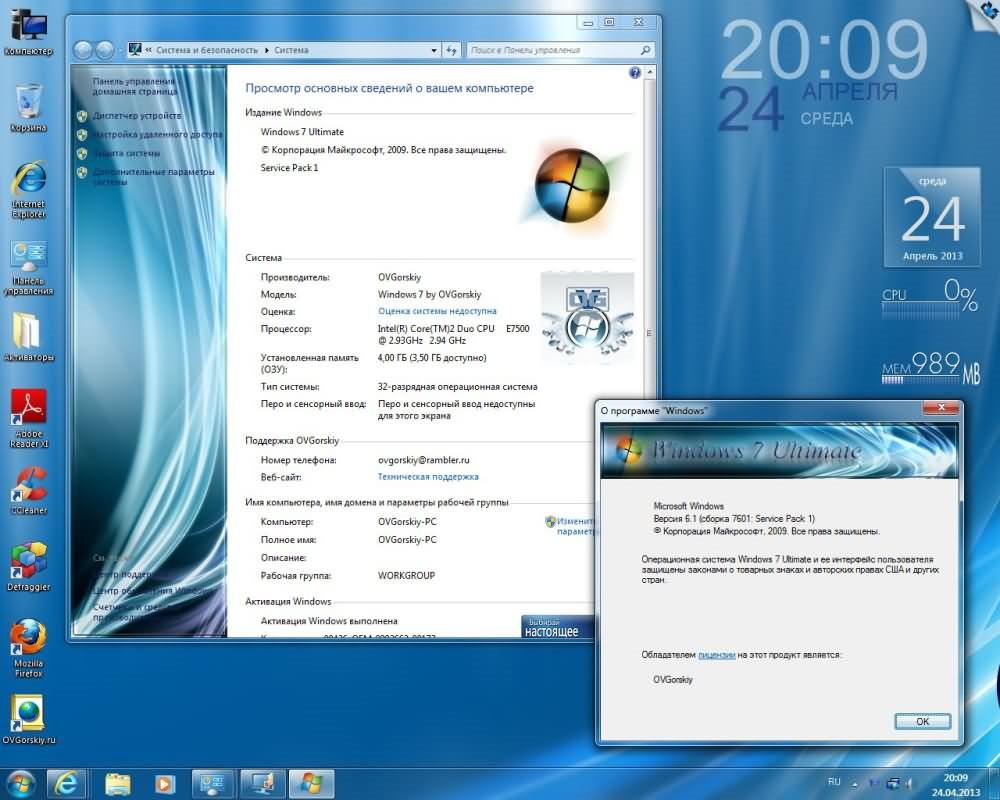This screenshot has height=800, width=1000.
Task: Expand the address bar history dropdown arrow
Action: click(433, 50)
